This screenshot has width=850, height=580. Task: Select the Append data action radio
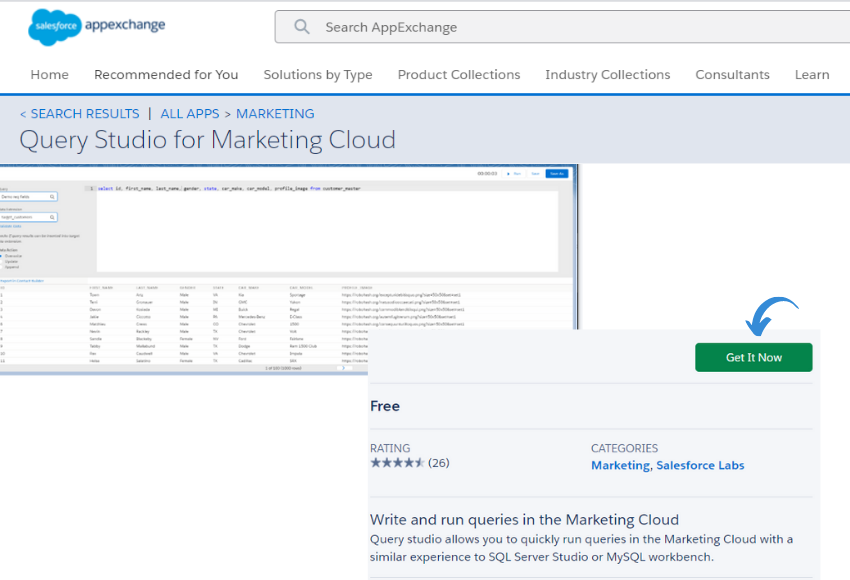2,268
